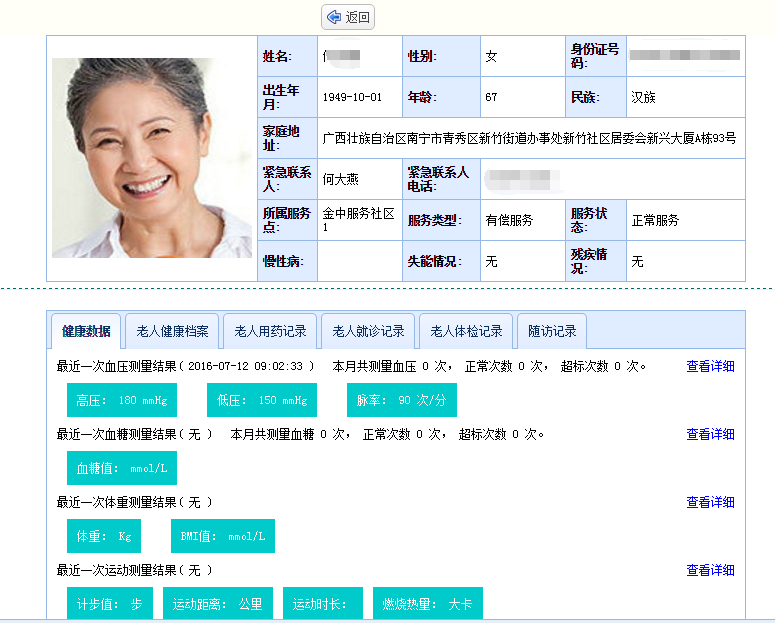This screenshot has height=623, width=775.
Task: Open 查看详细 for weight measurement
Action: [x=710, y=502]
